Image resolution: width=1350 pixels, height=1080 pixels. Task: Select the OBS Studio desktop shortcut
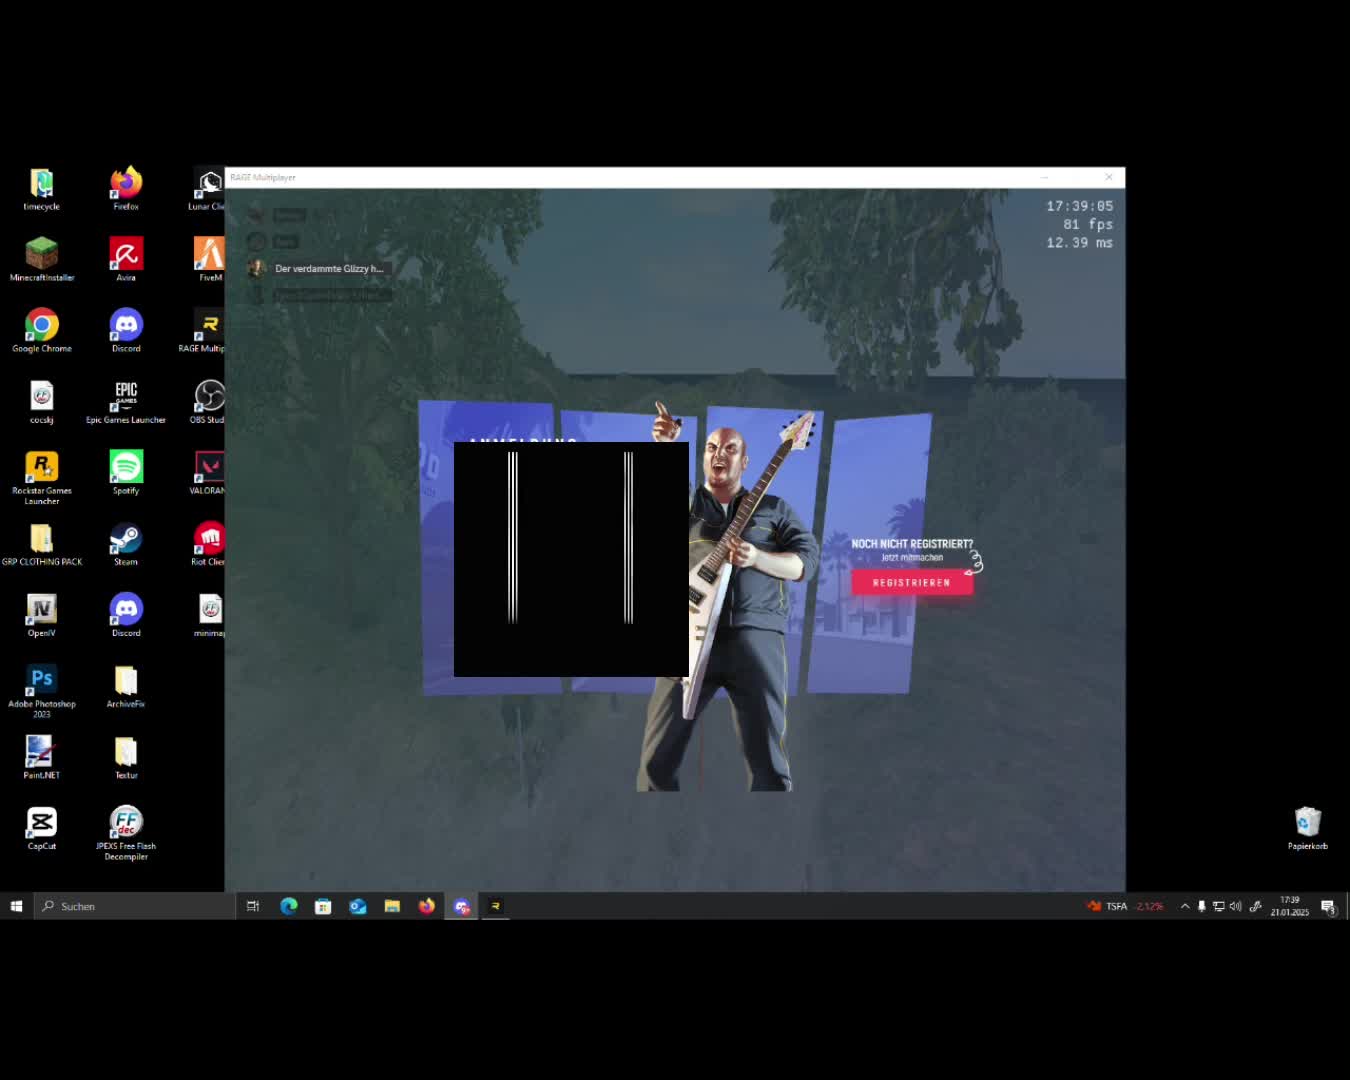(208, 402)
